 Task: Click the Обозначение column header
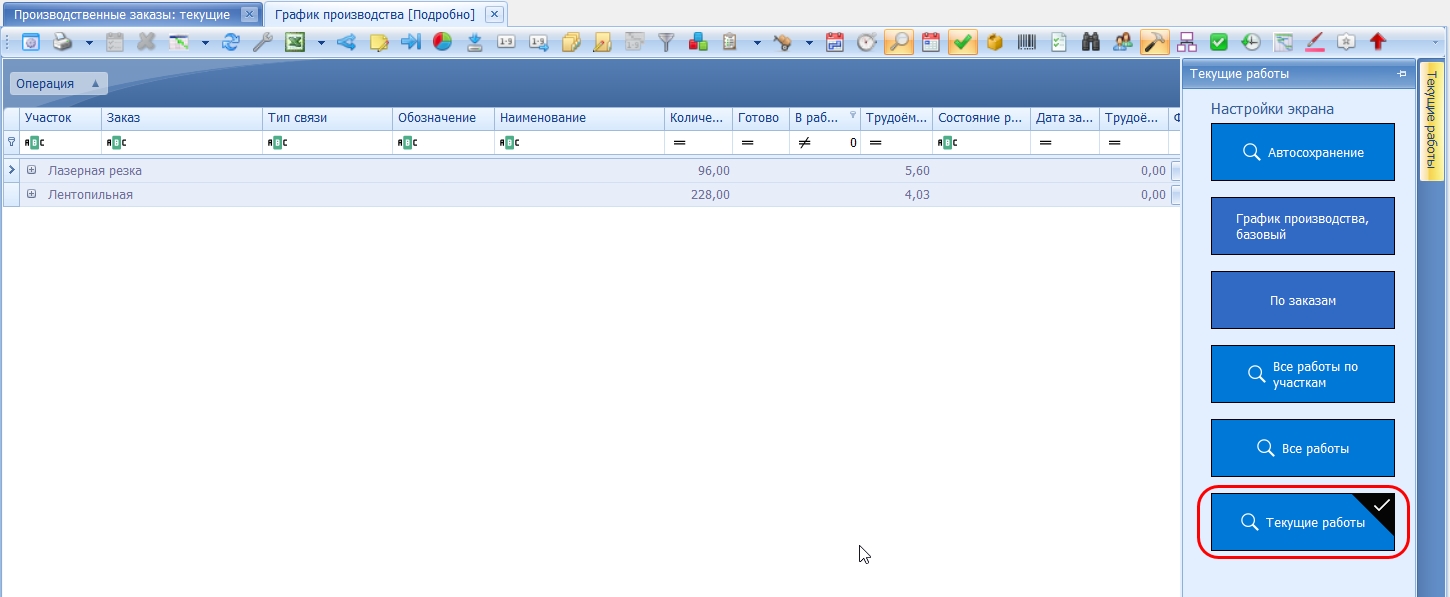pyautogui.click(x=444, y=118)
